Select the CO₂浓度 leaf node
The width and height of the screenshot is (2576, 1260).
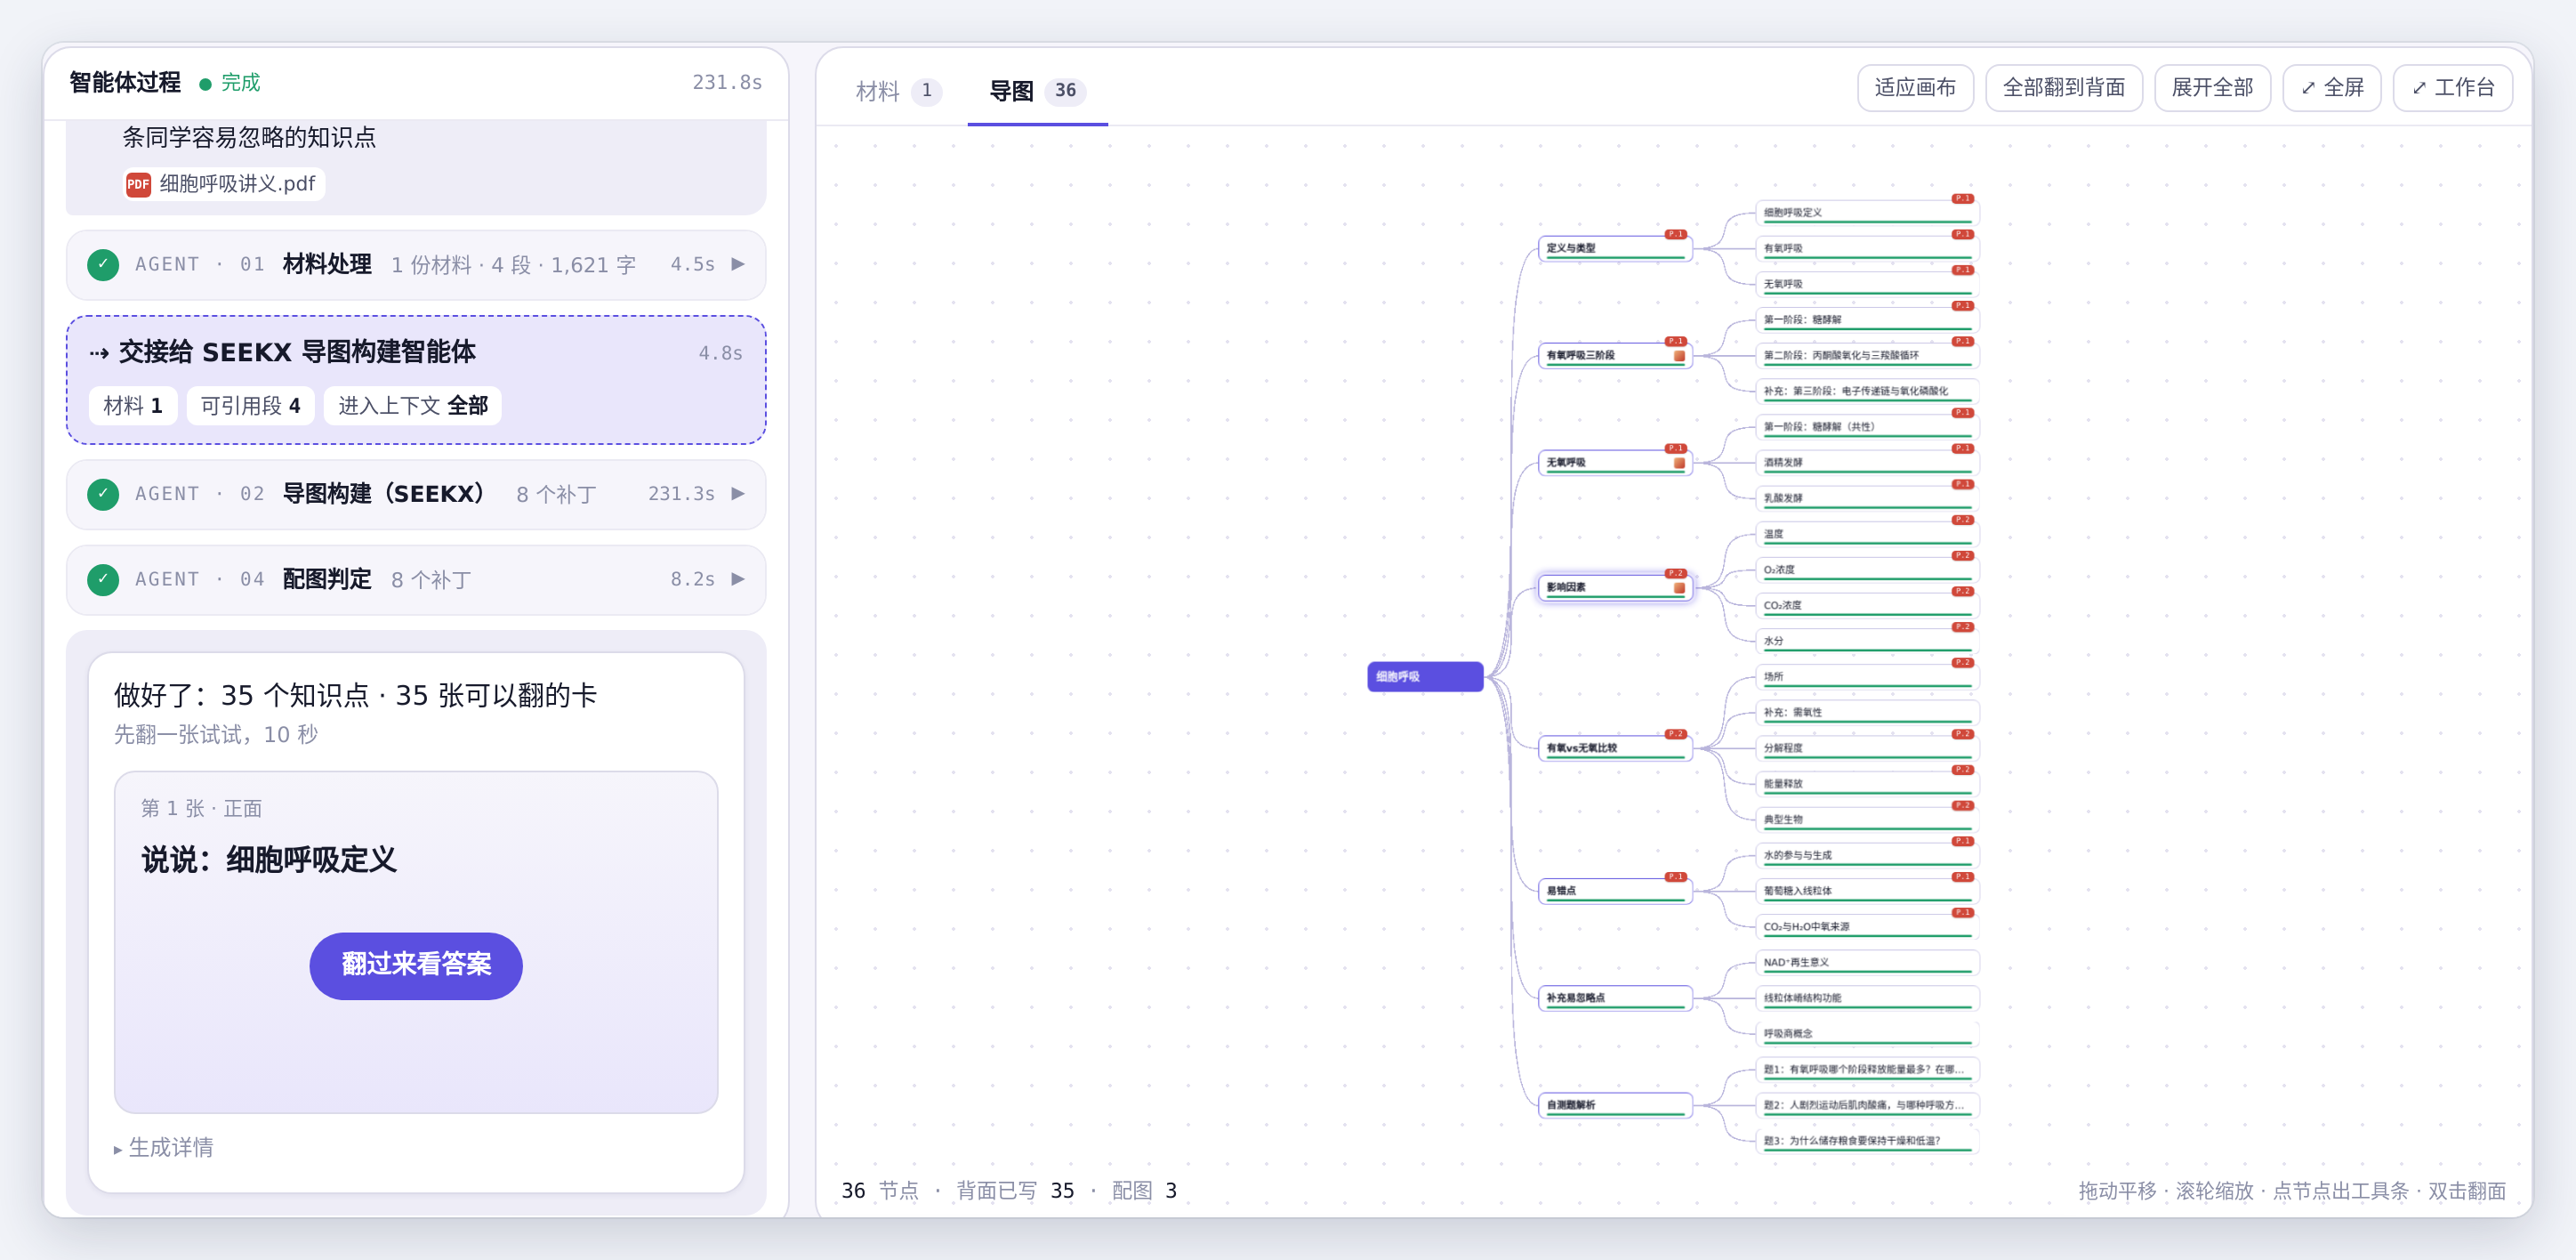coord(1866,605)
